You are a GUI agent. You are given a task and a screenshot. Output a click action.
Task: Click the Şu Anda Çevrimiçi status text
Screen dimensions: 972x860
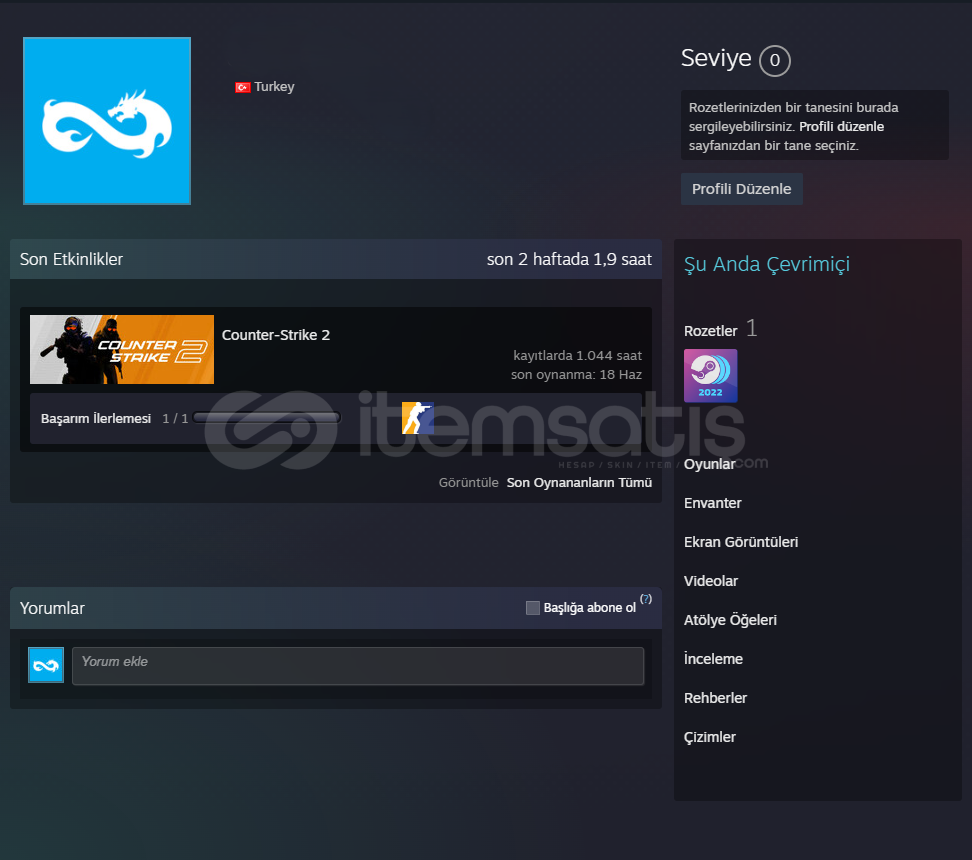click(767, 265)
